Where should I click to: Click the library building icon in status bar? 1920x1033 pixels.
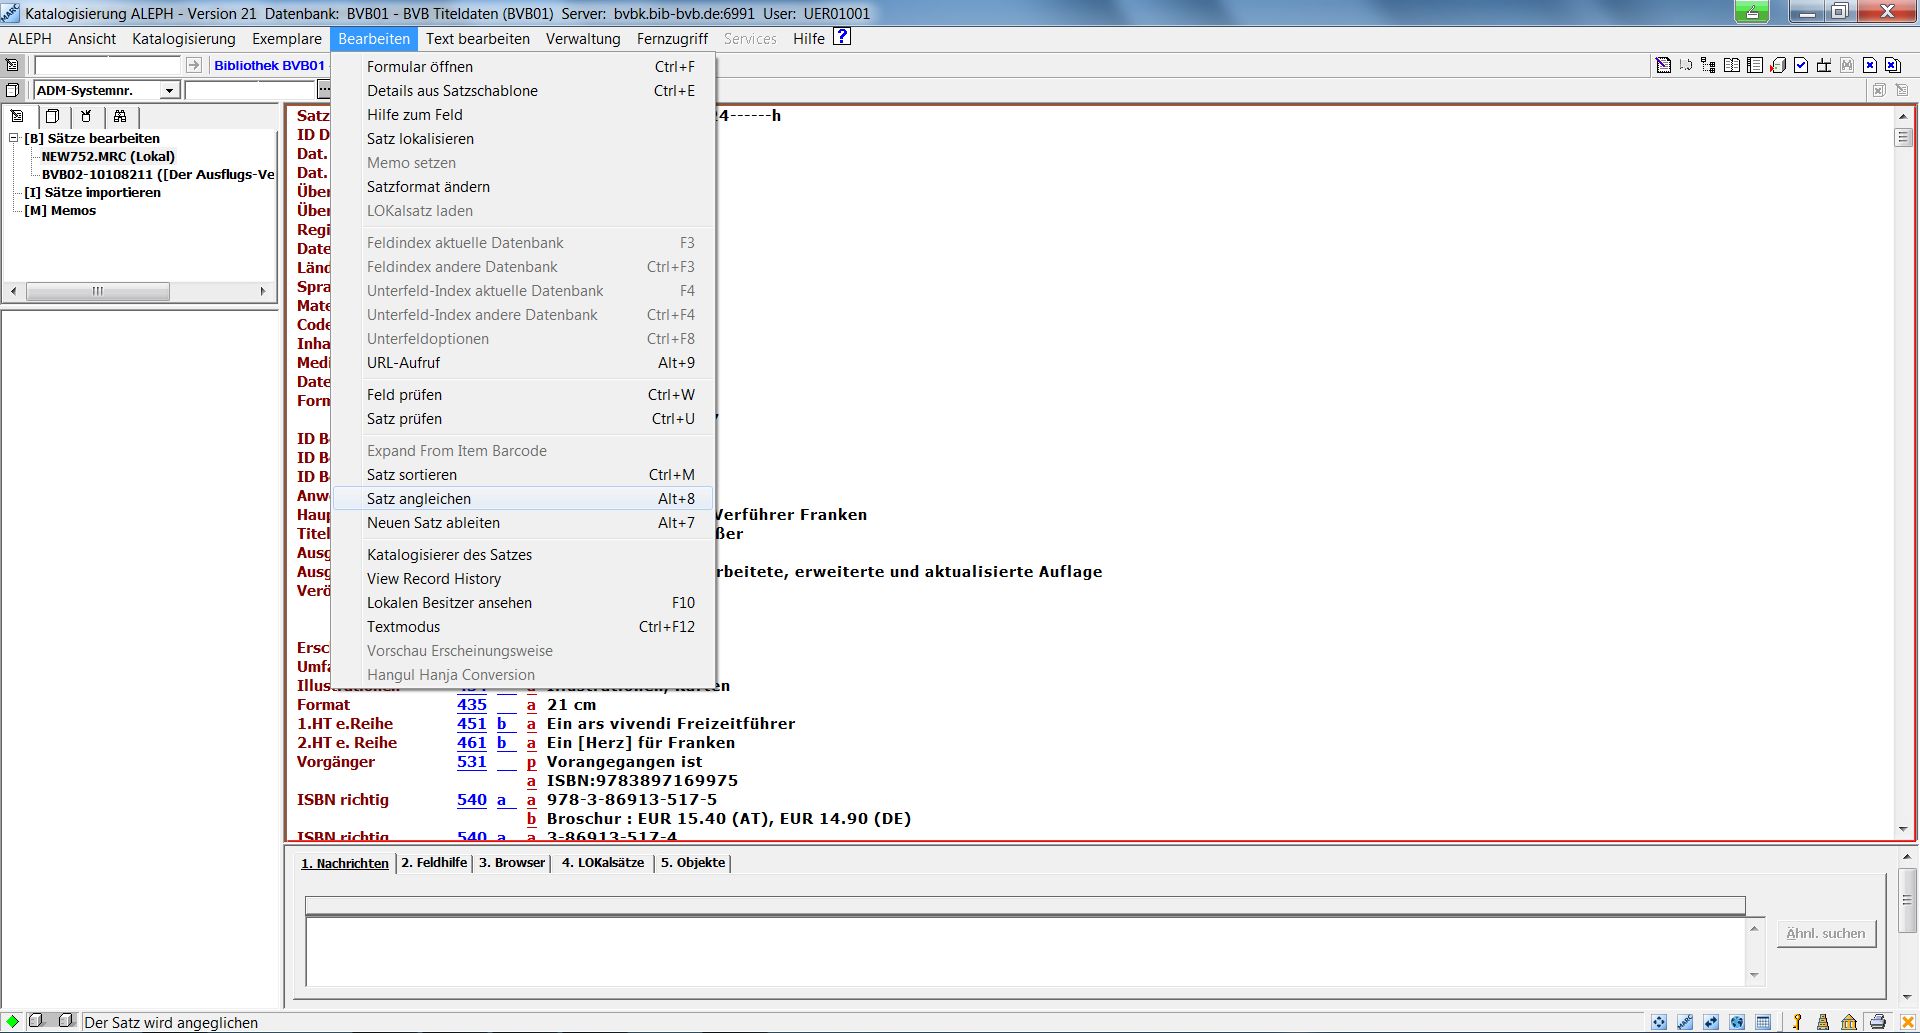point(1849,1022)
